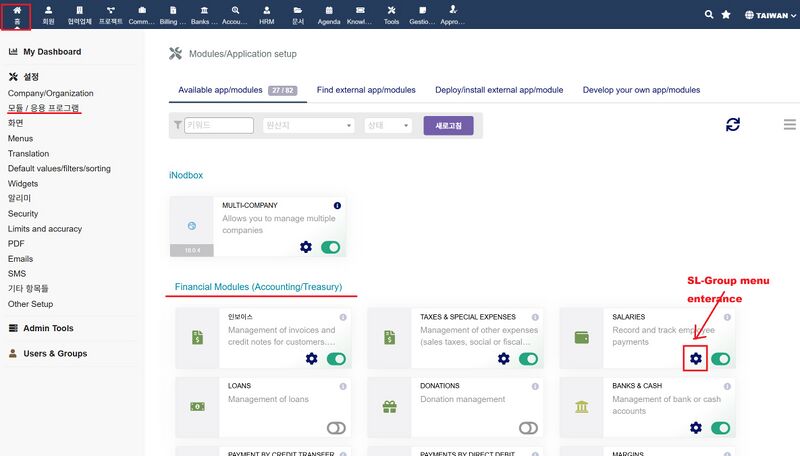
Task: Disable the invoices module switch
Action: coord(336,359)
